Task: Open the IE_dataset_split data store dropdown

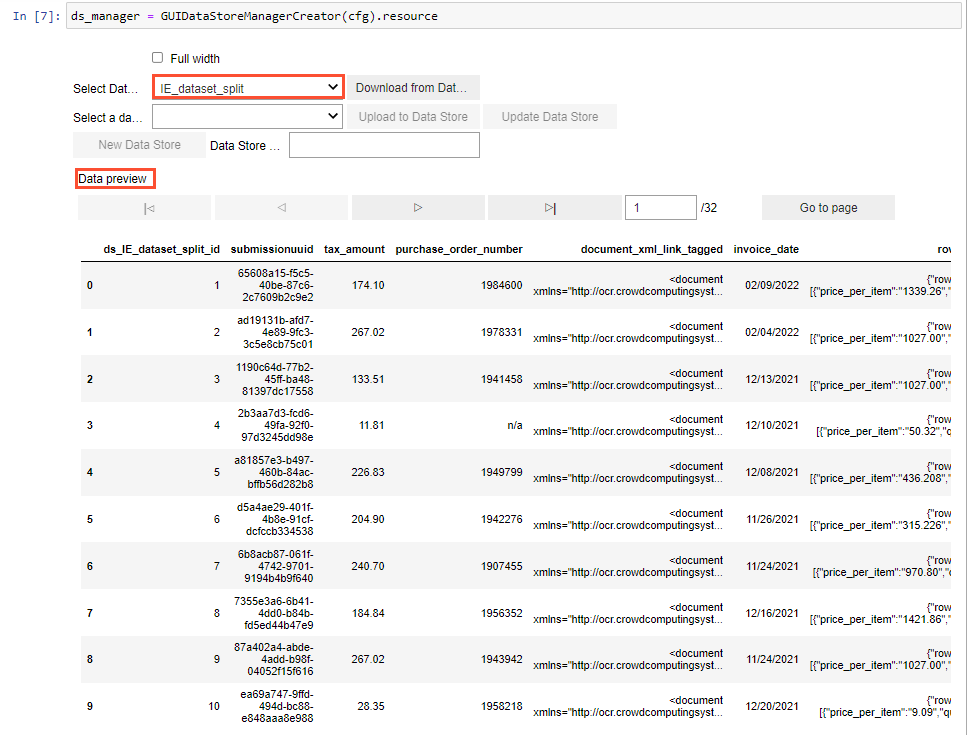Action: click(248, 88)
